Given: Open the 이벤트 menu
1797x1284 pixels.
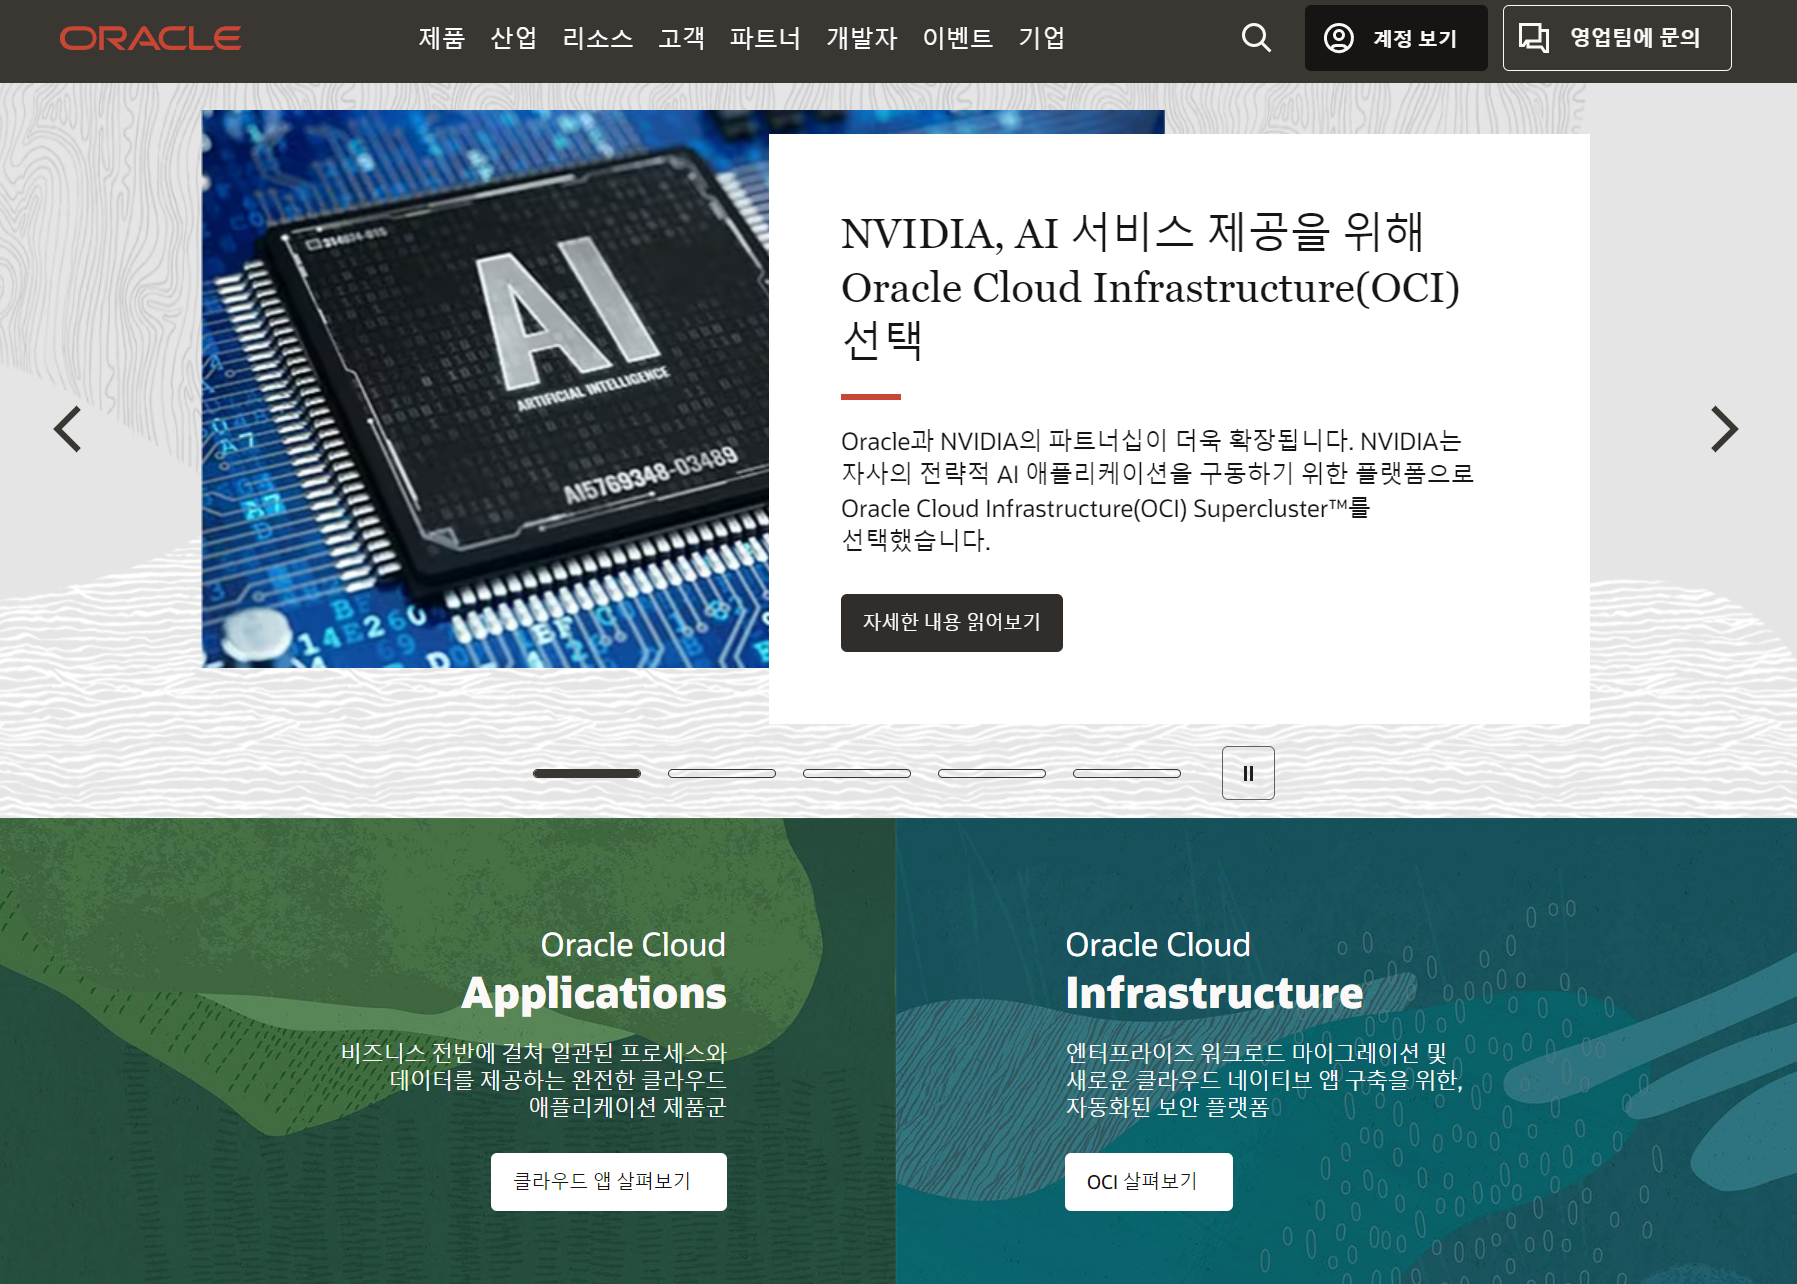Looking at the screenshot, I should [958, 38].
